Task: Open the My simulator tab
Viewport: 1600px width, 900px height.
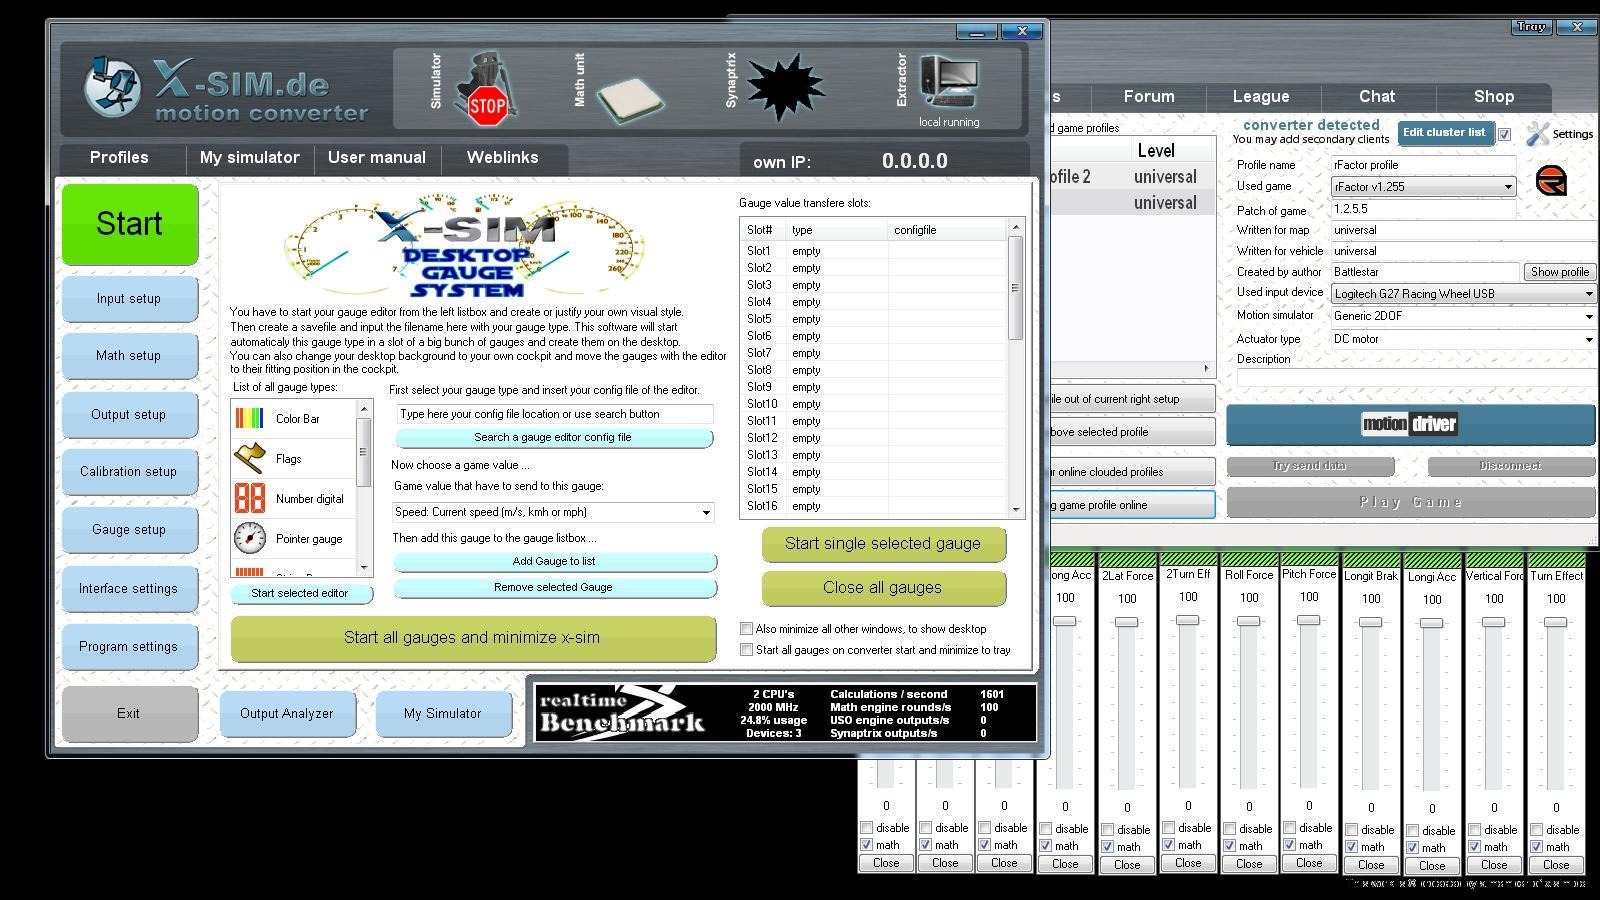Action: tap(250, 158)
